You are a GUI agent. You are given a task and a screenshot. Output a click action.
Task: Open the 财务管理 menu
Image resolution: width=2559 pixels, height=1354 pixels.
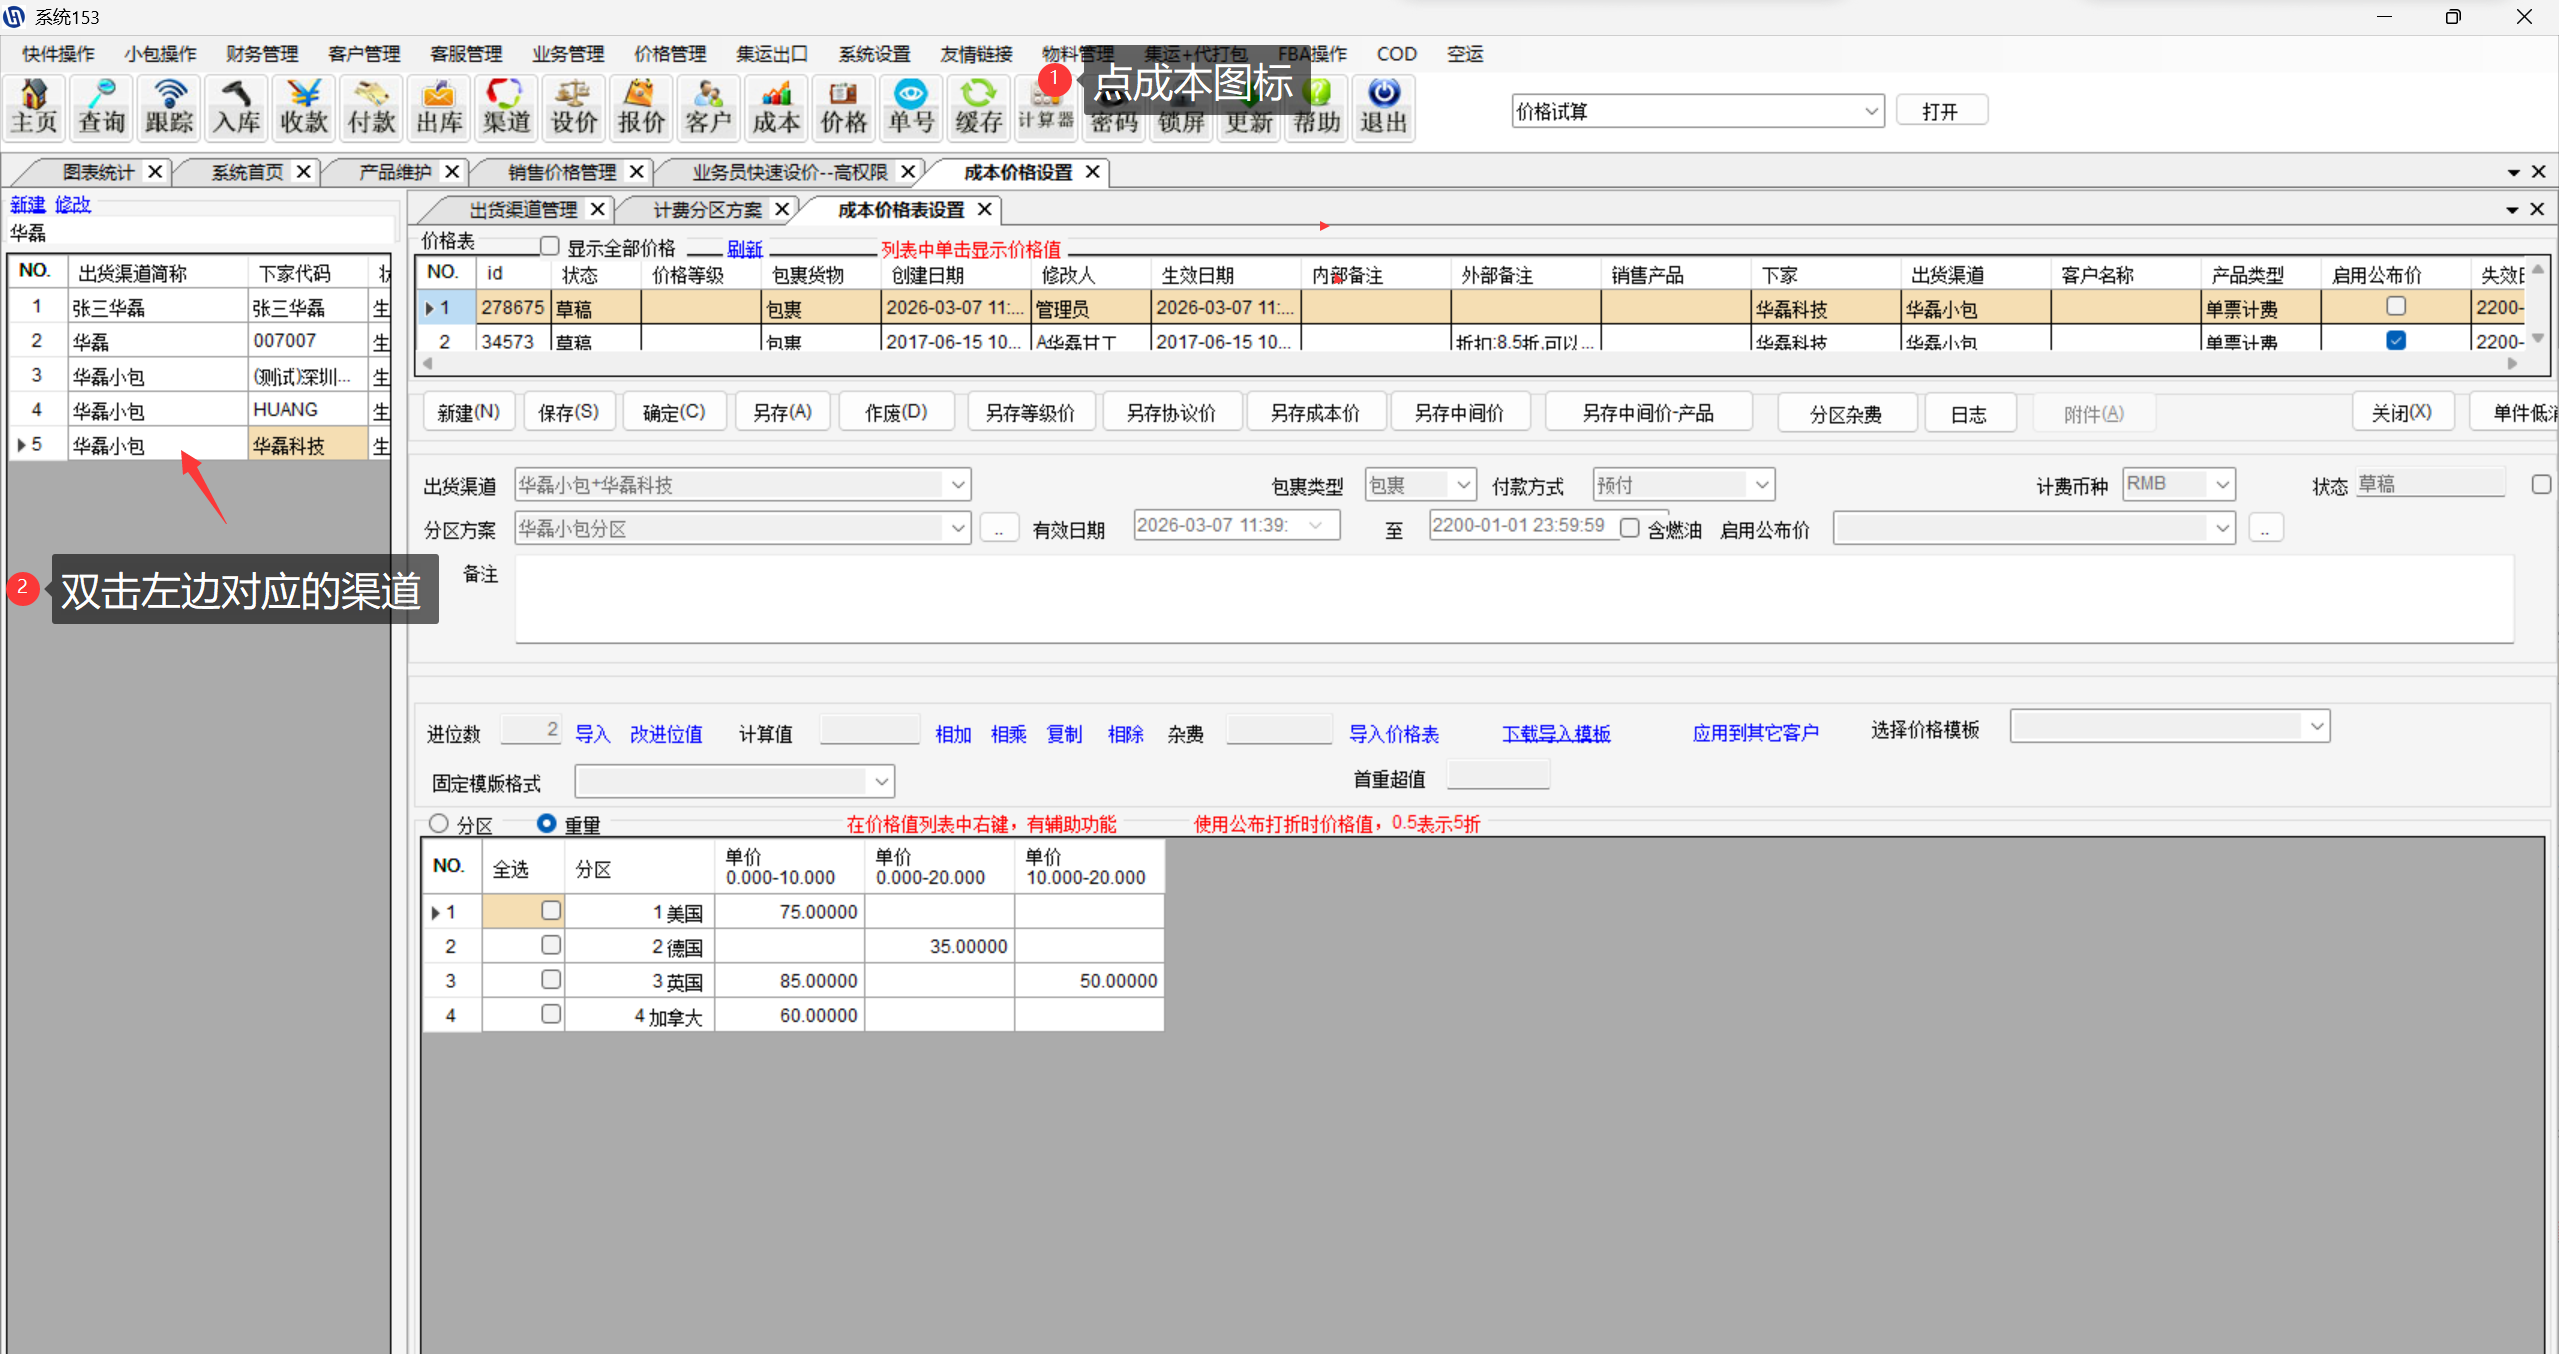pyautogui.click(x=262, y=54)
